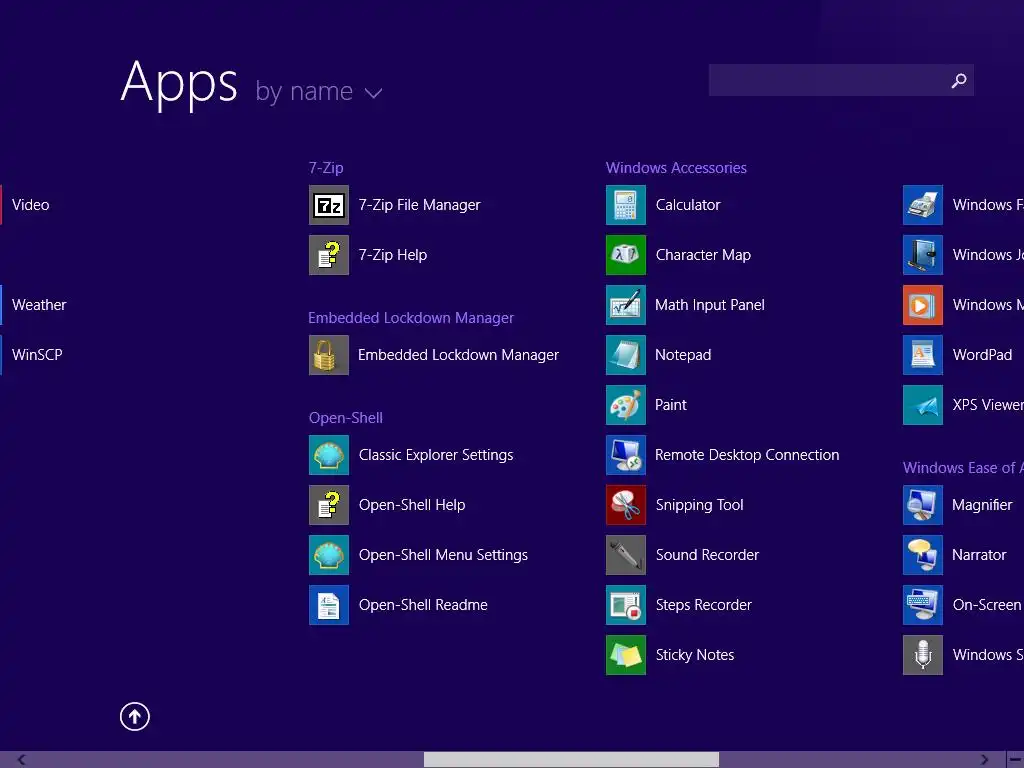This screenshot has height=768, width=1024.
Task: Open the Character Map icon
Action: coord(626,255)
